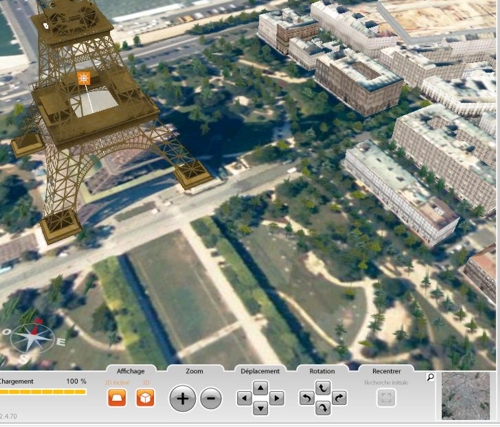
Task: Zoom in with the plus button
Action: click(x=182, y=398)
